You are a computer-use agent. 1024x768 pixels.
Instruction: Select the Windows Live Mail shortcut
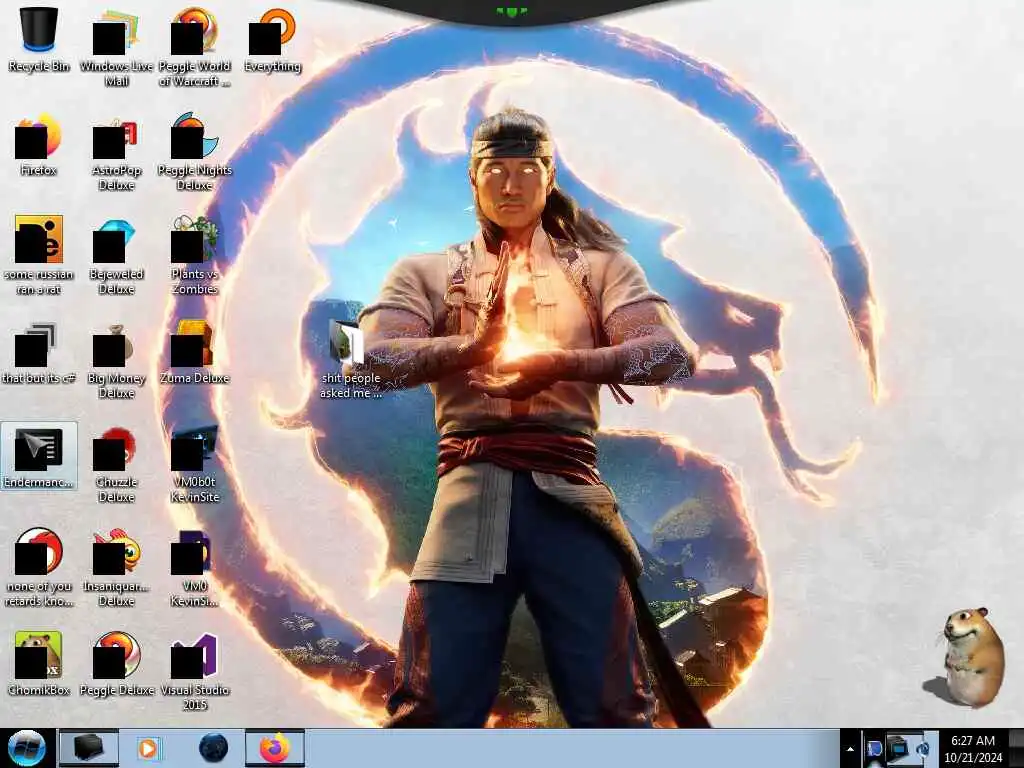[x=116, y=47]
